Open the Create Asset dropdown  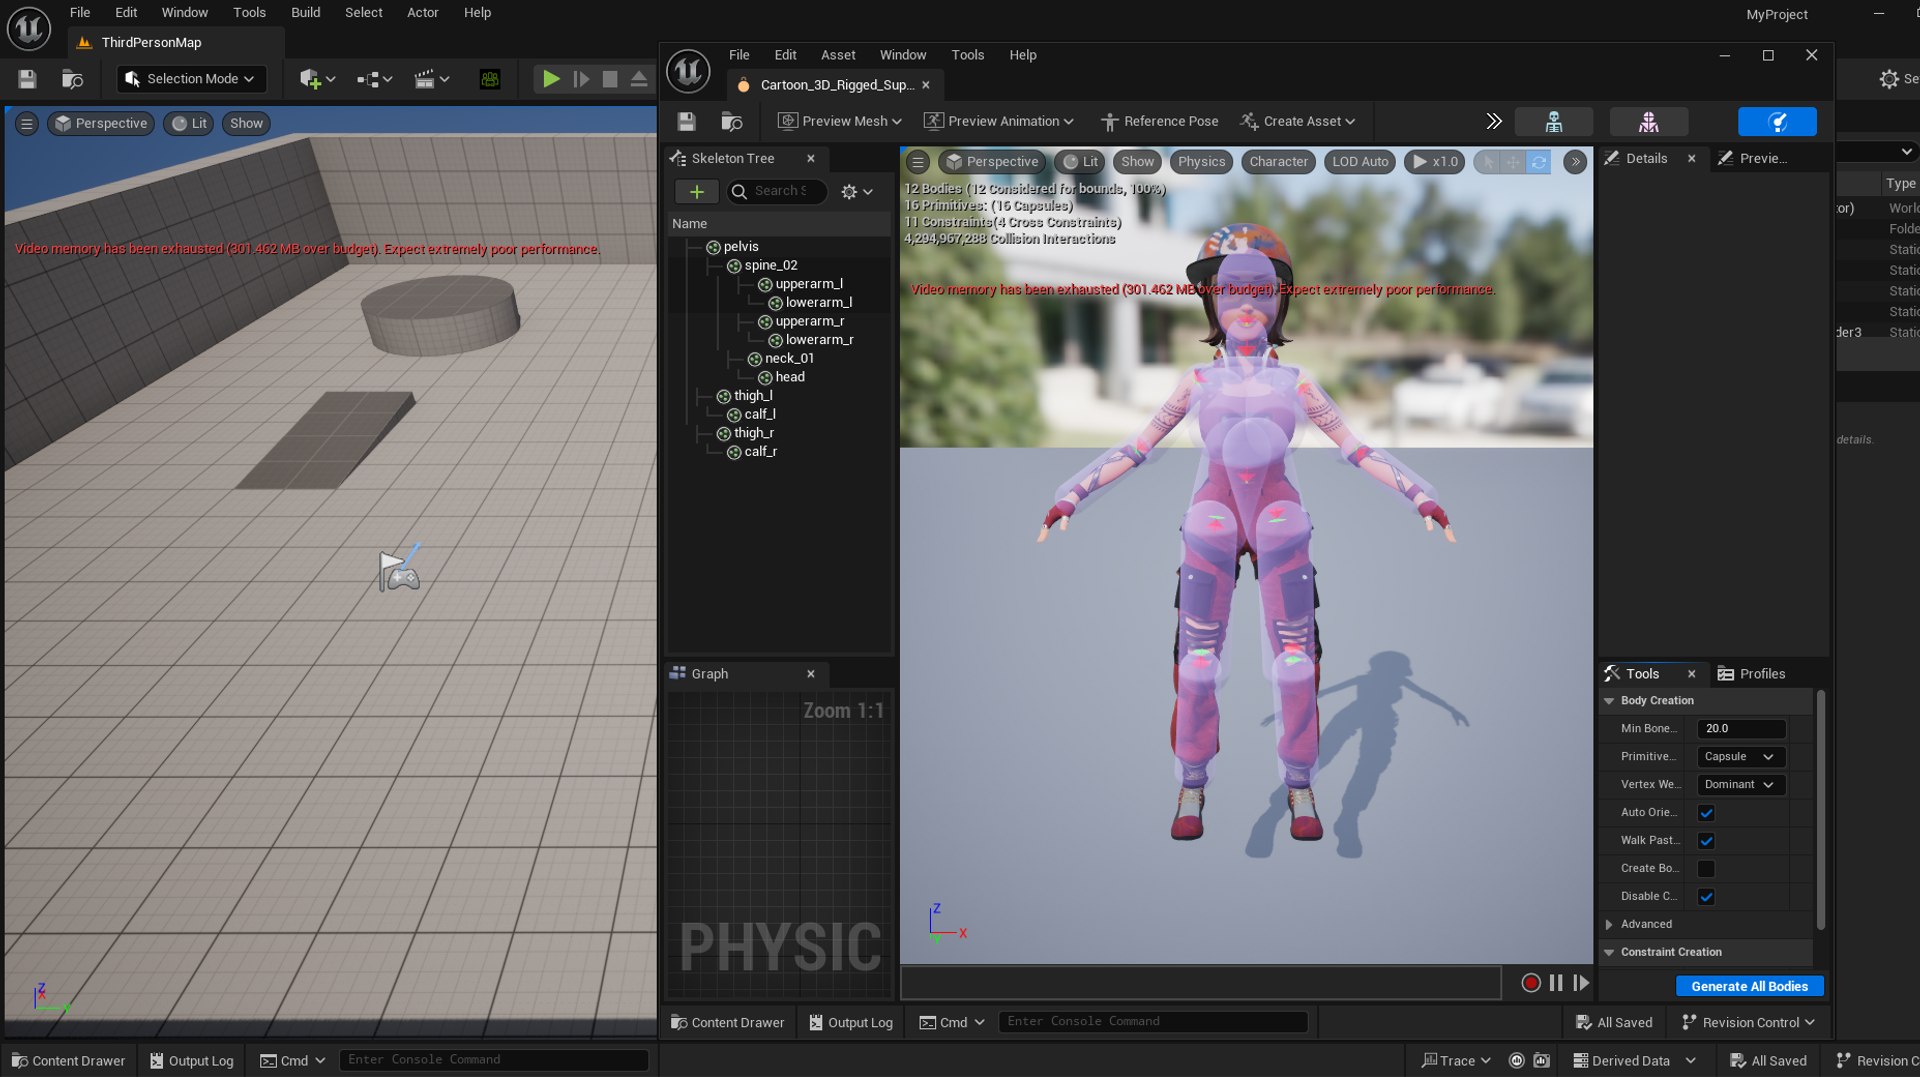(x=1298, y=121)
